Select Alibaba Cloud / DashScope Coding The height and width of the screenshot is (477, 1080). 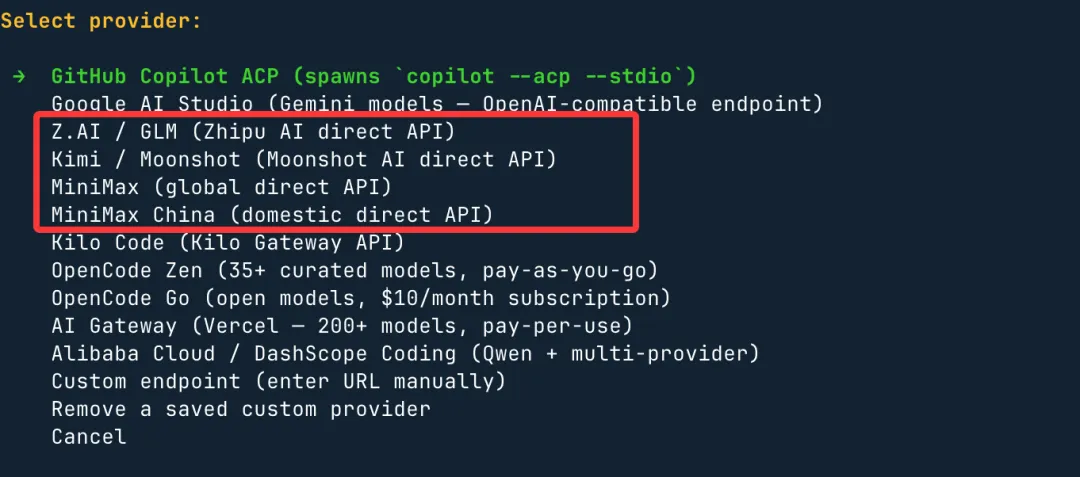point(405,354)
